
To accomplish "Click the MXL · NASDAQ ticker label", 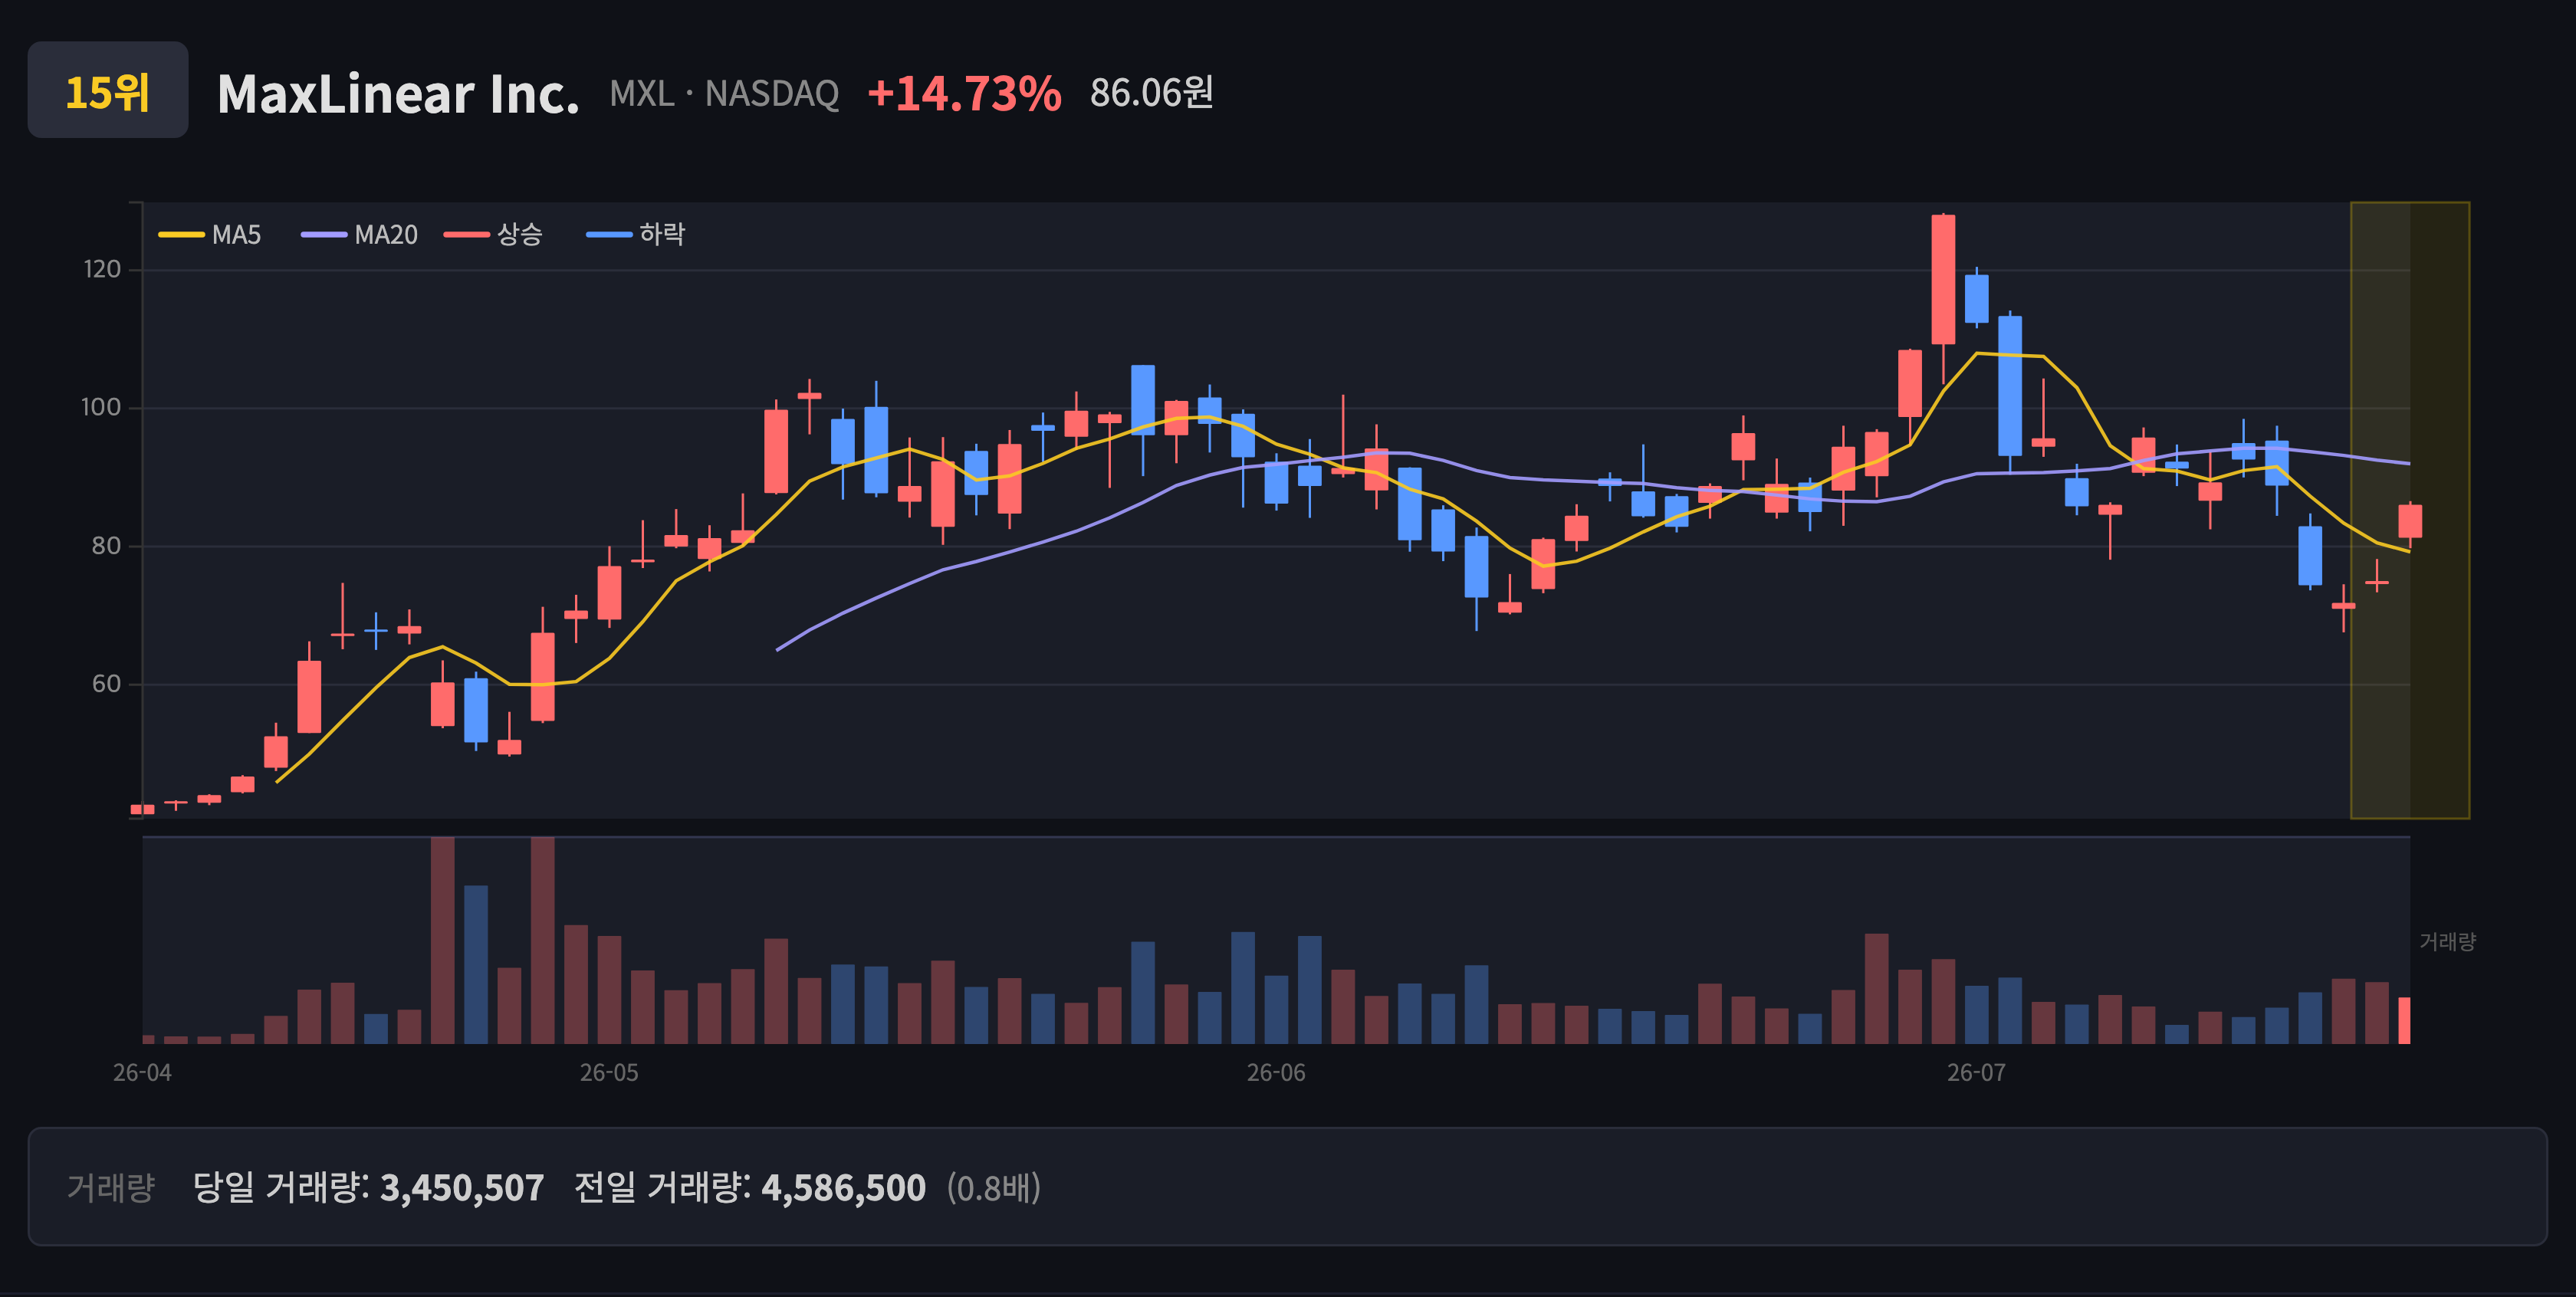I will point(724,94).
